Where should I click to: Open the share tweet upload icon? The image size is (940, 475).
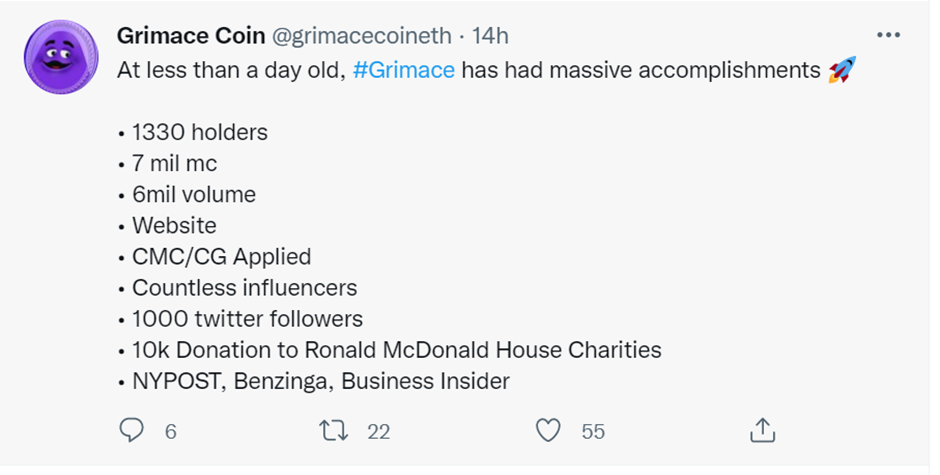coord(763,430)
